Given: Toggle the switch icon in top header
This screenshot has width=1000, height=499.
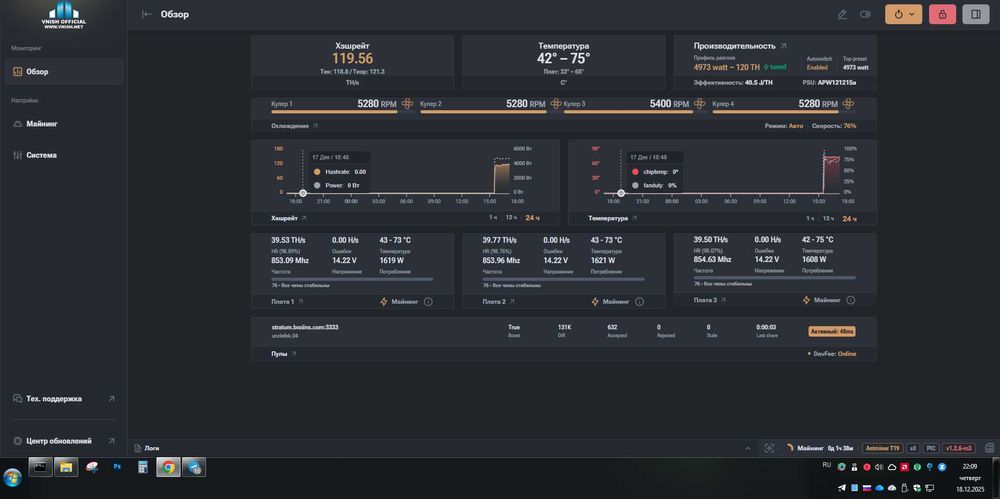Looking at the screenshot, I should [865, 14].
